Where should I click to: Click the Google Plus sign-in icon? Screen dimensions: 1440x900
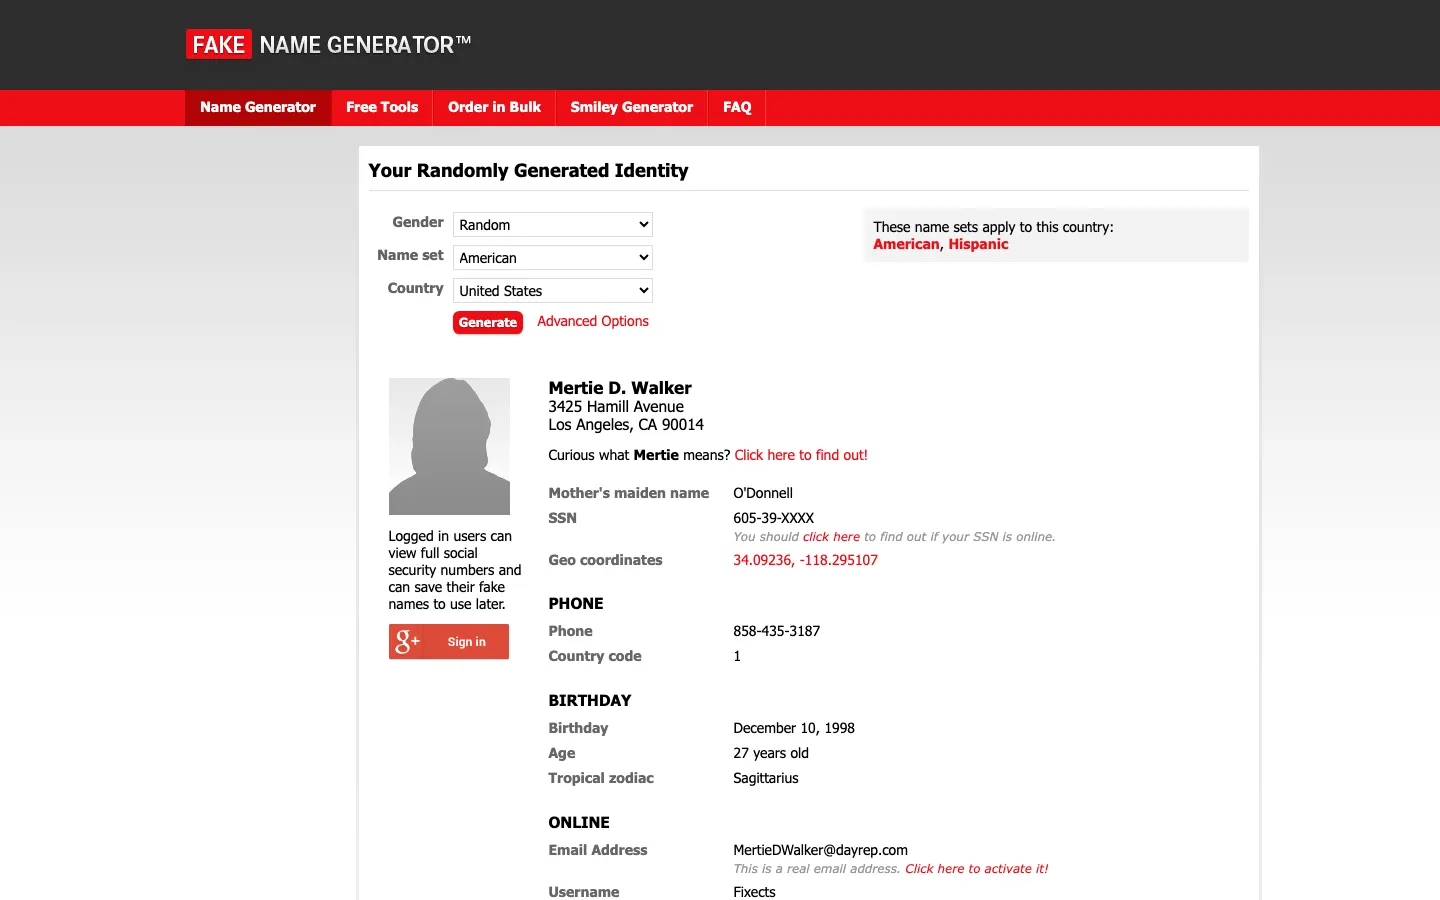tap(407, 642)
